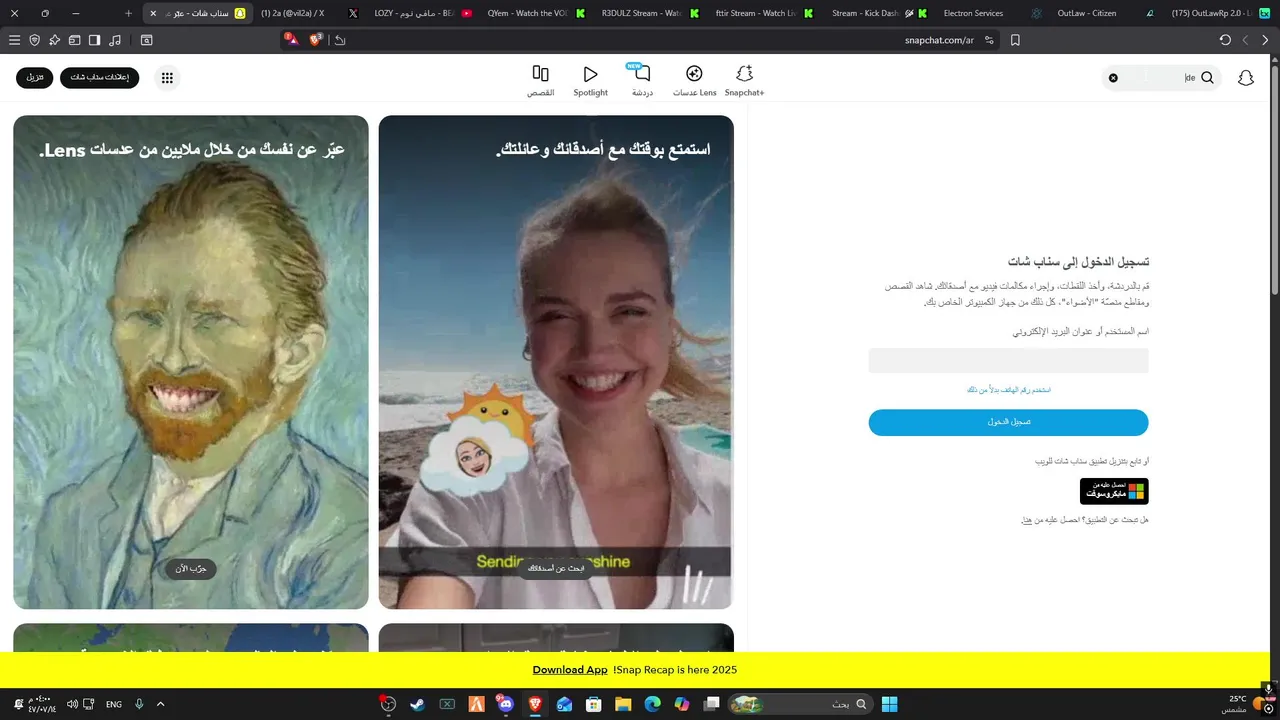Click the Microsoft Store download badge
Screen dimensions: 1280x720
click(1114, 491)
